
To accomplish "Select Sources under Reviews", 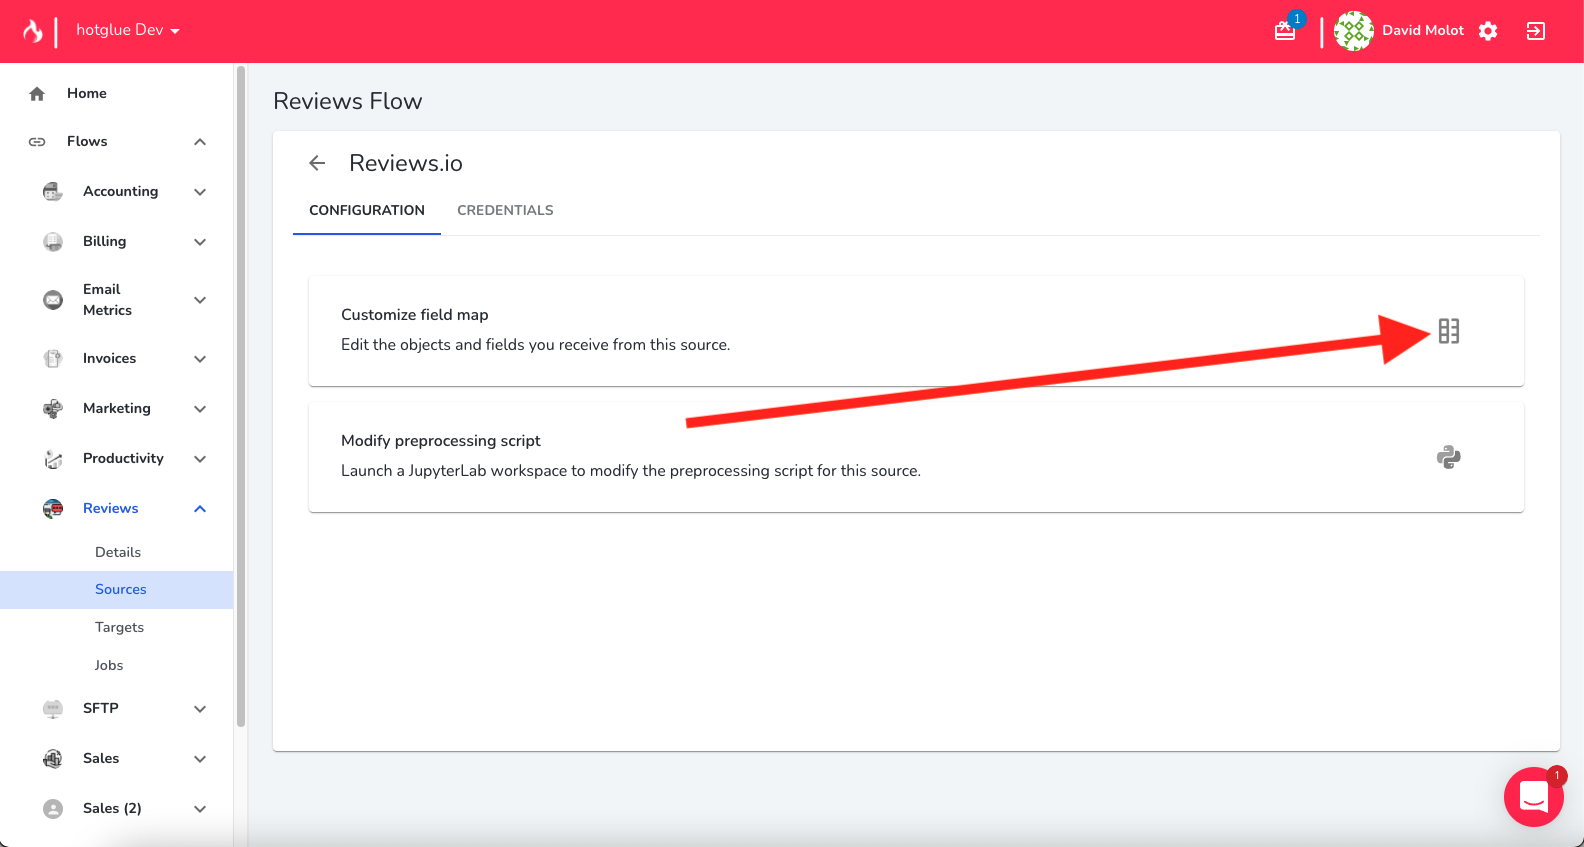I will coord(117,590).
